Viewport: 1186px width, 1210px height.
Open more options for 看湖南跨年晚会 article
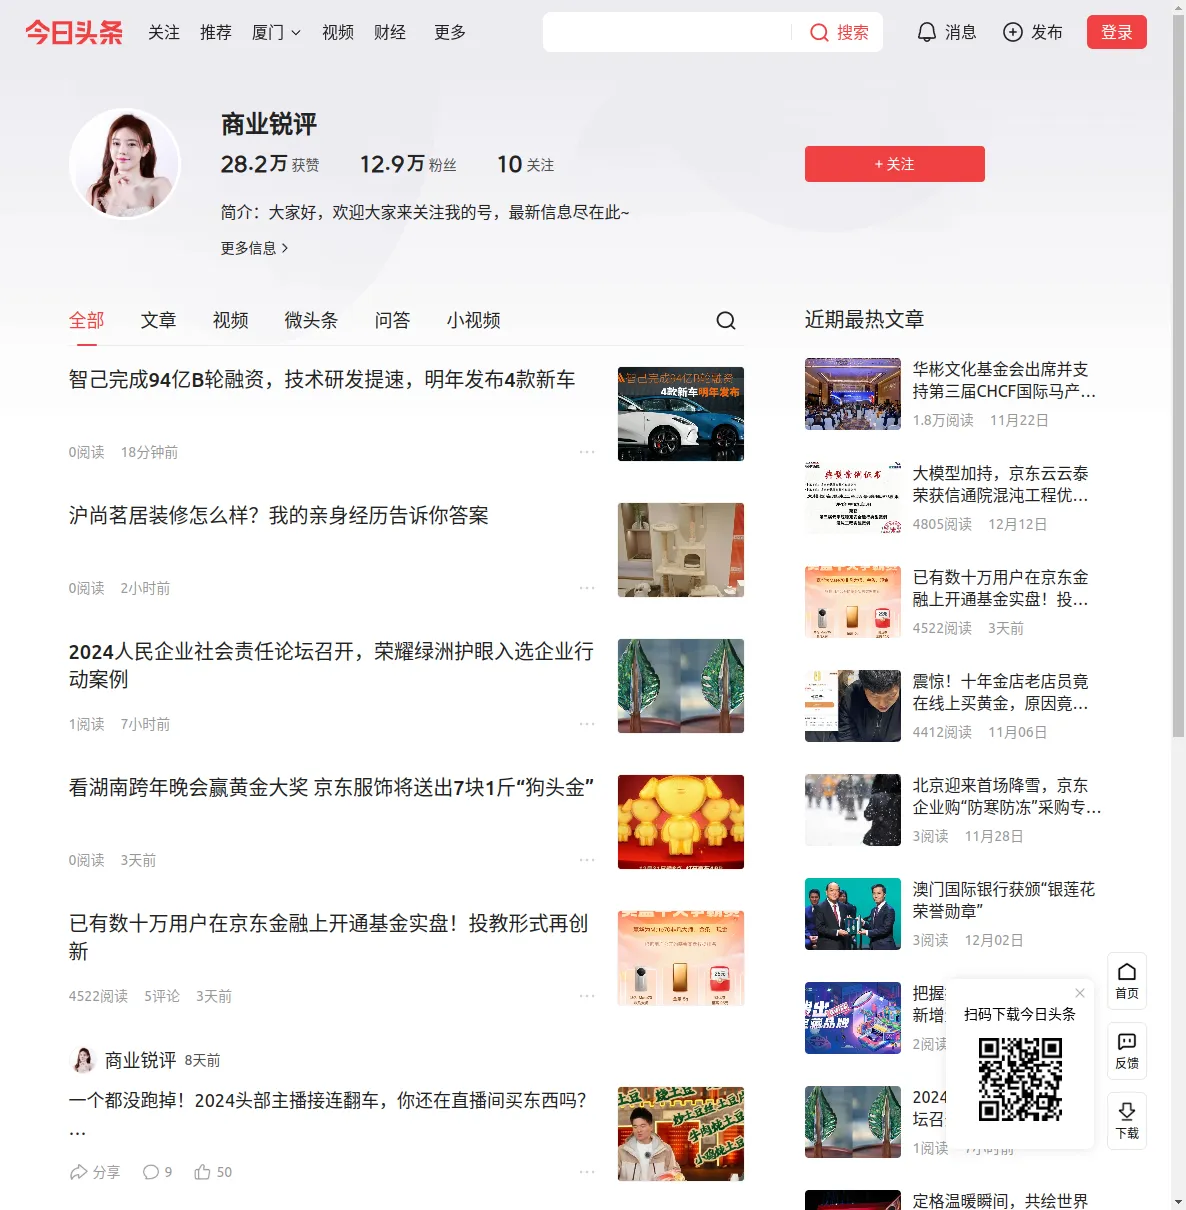[x=587, y=860]
